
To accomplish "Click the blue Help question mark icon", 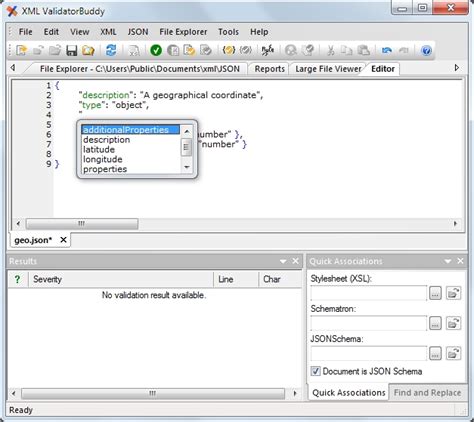I will [x=426, y=50].
